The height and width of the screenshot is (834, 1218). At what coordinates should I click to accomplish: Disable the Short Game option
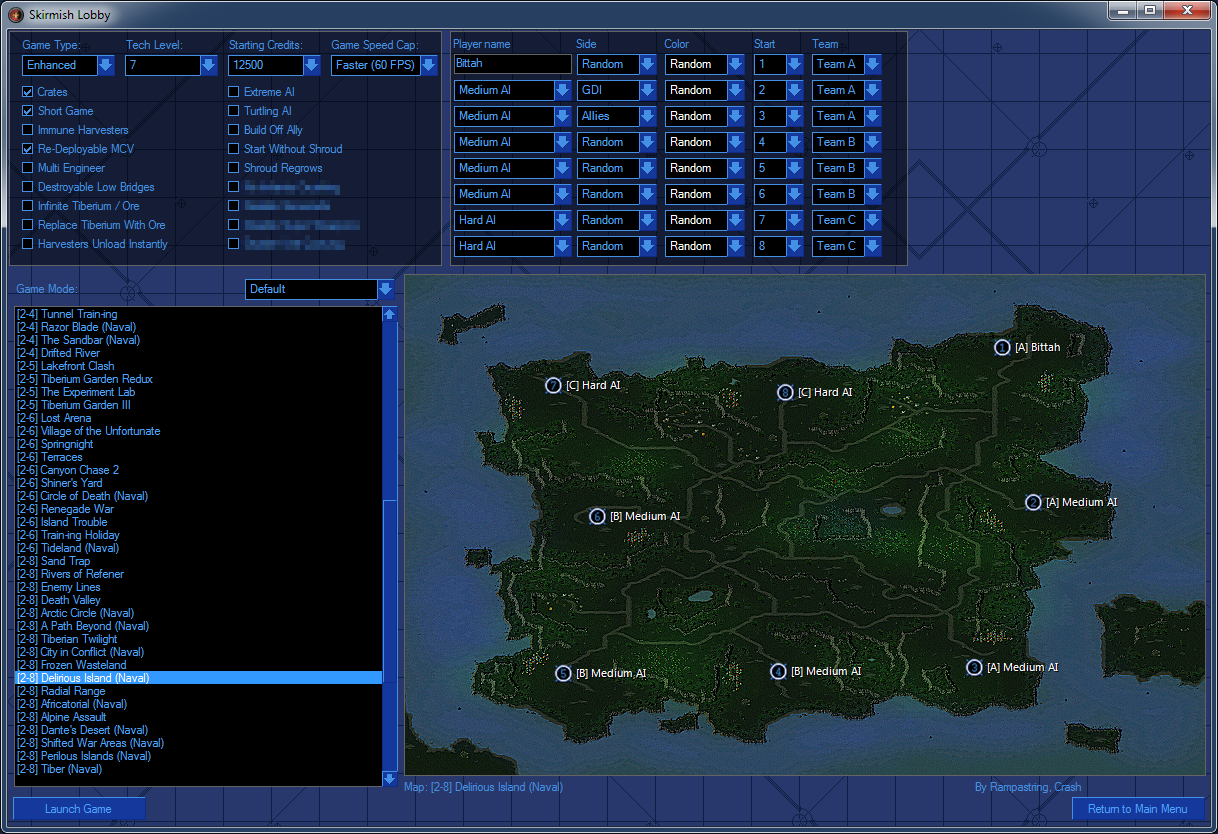click(x=28, y=111)
